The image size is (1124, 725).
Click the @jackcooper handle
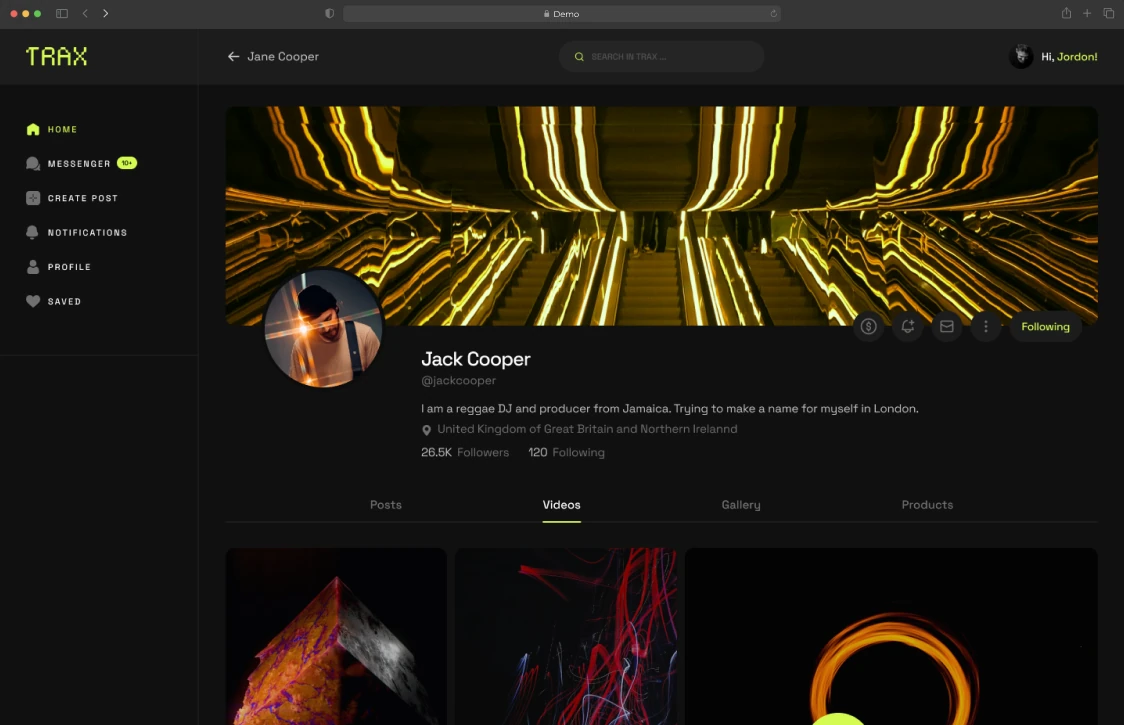(x=458, y=381)
